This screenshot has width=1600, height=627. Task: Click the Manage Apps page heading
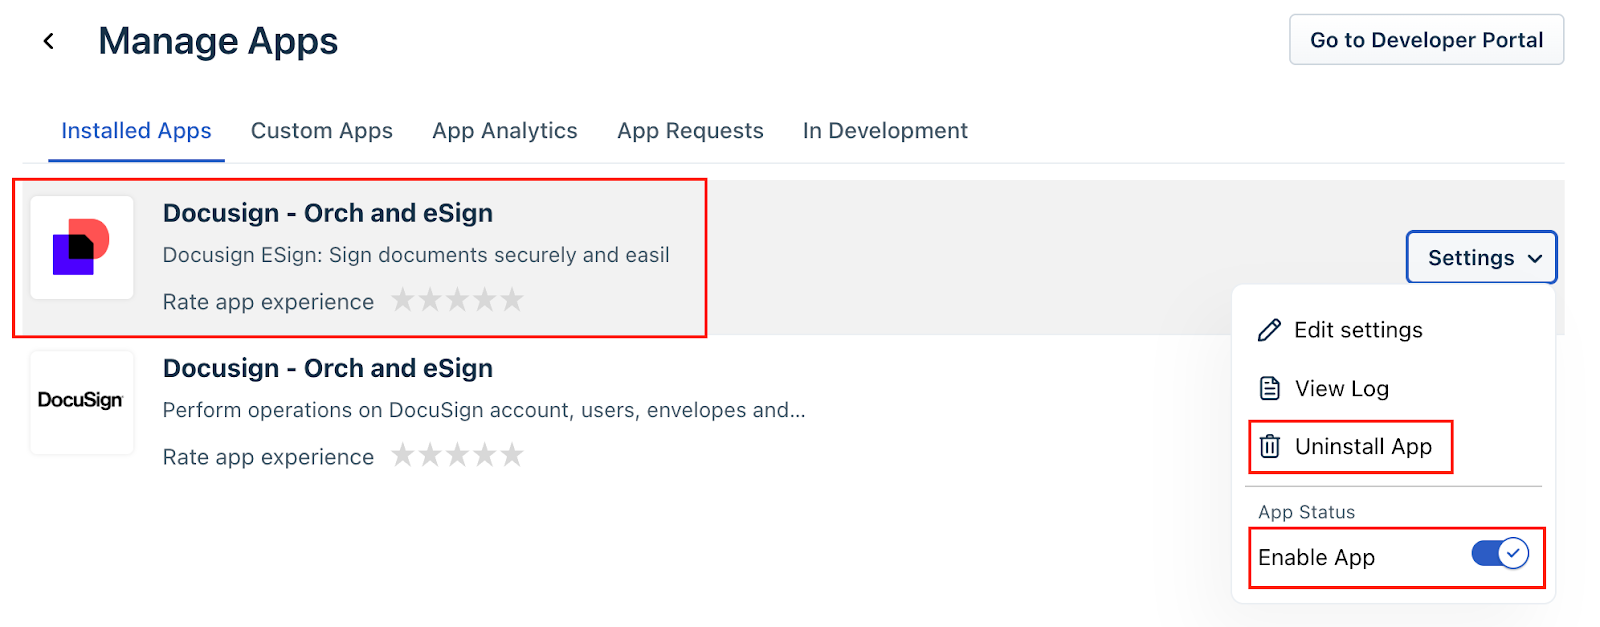(x=218, y=41)
